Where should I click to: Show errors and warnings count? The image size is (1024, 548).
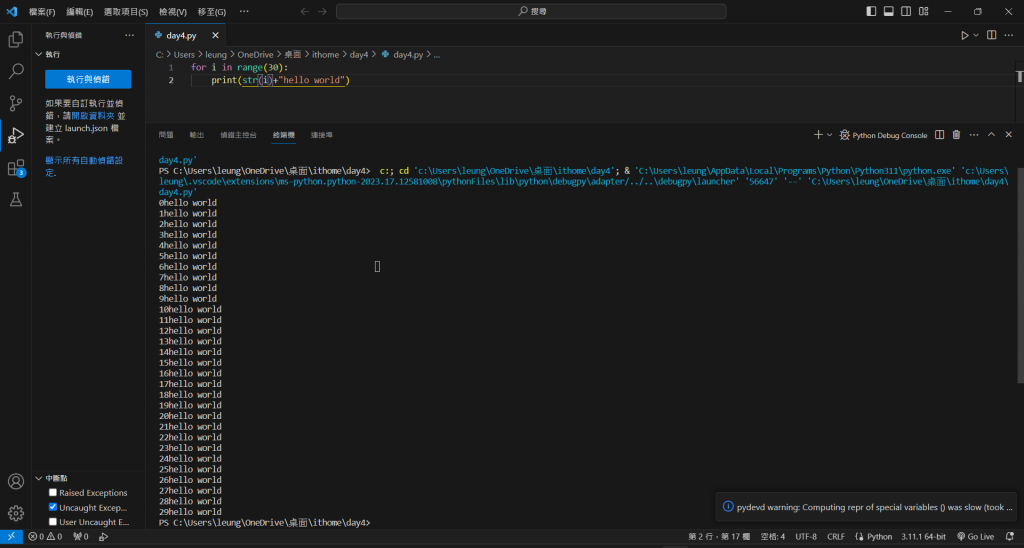tap(45, 537)
